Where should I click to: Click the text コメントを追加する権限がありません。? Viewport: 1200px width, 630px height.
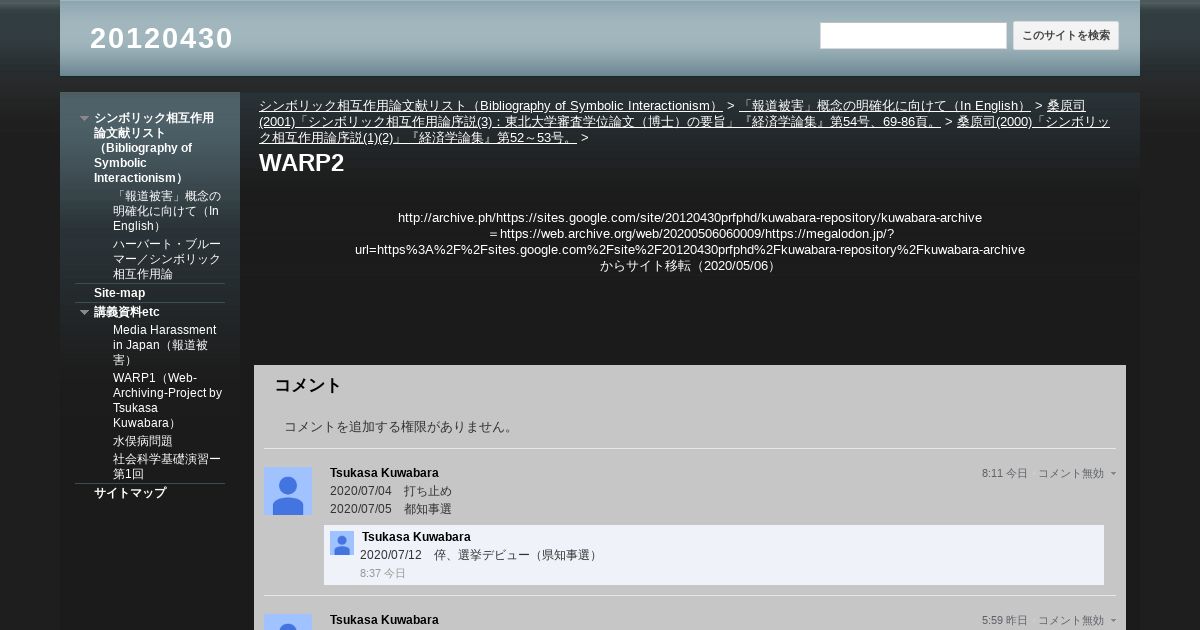pos(400,427)
